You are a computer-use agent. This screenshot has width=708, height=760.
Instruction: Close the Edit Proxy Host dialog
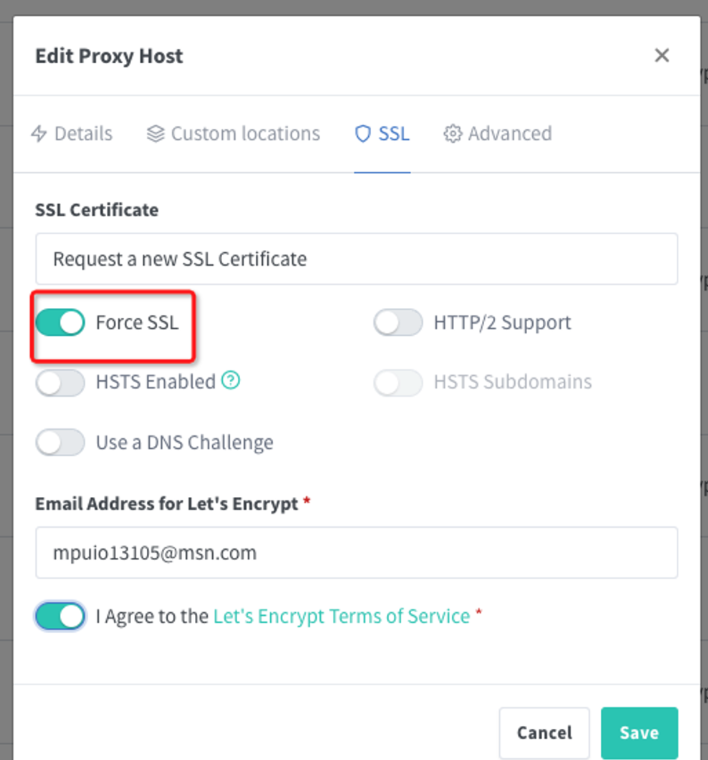(x=661, y=56)
